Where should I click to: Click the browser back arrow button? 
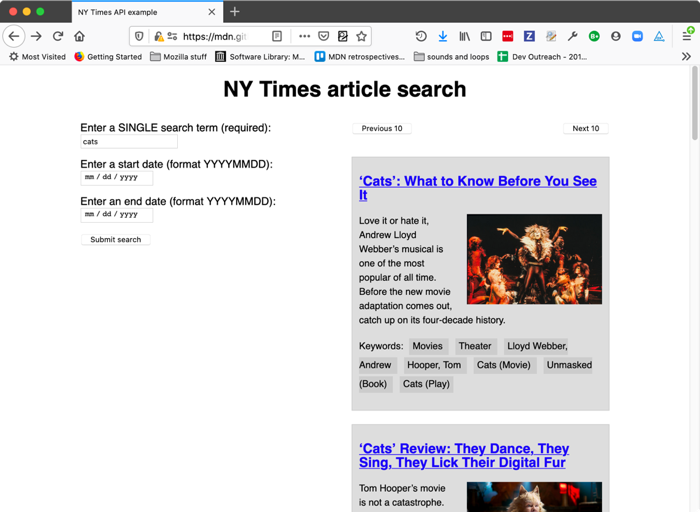(14, 36)
